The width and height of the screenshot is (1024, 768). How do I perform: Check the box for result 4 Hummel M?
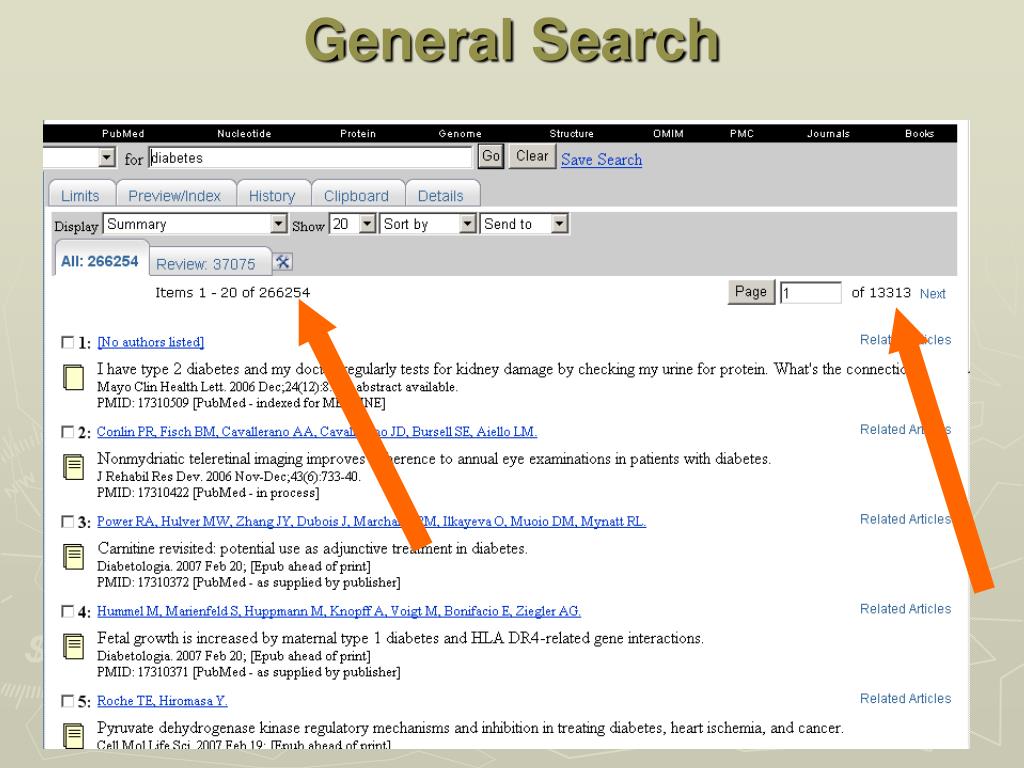67,611
